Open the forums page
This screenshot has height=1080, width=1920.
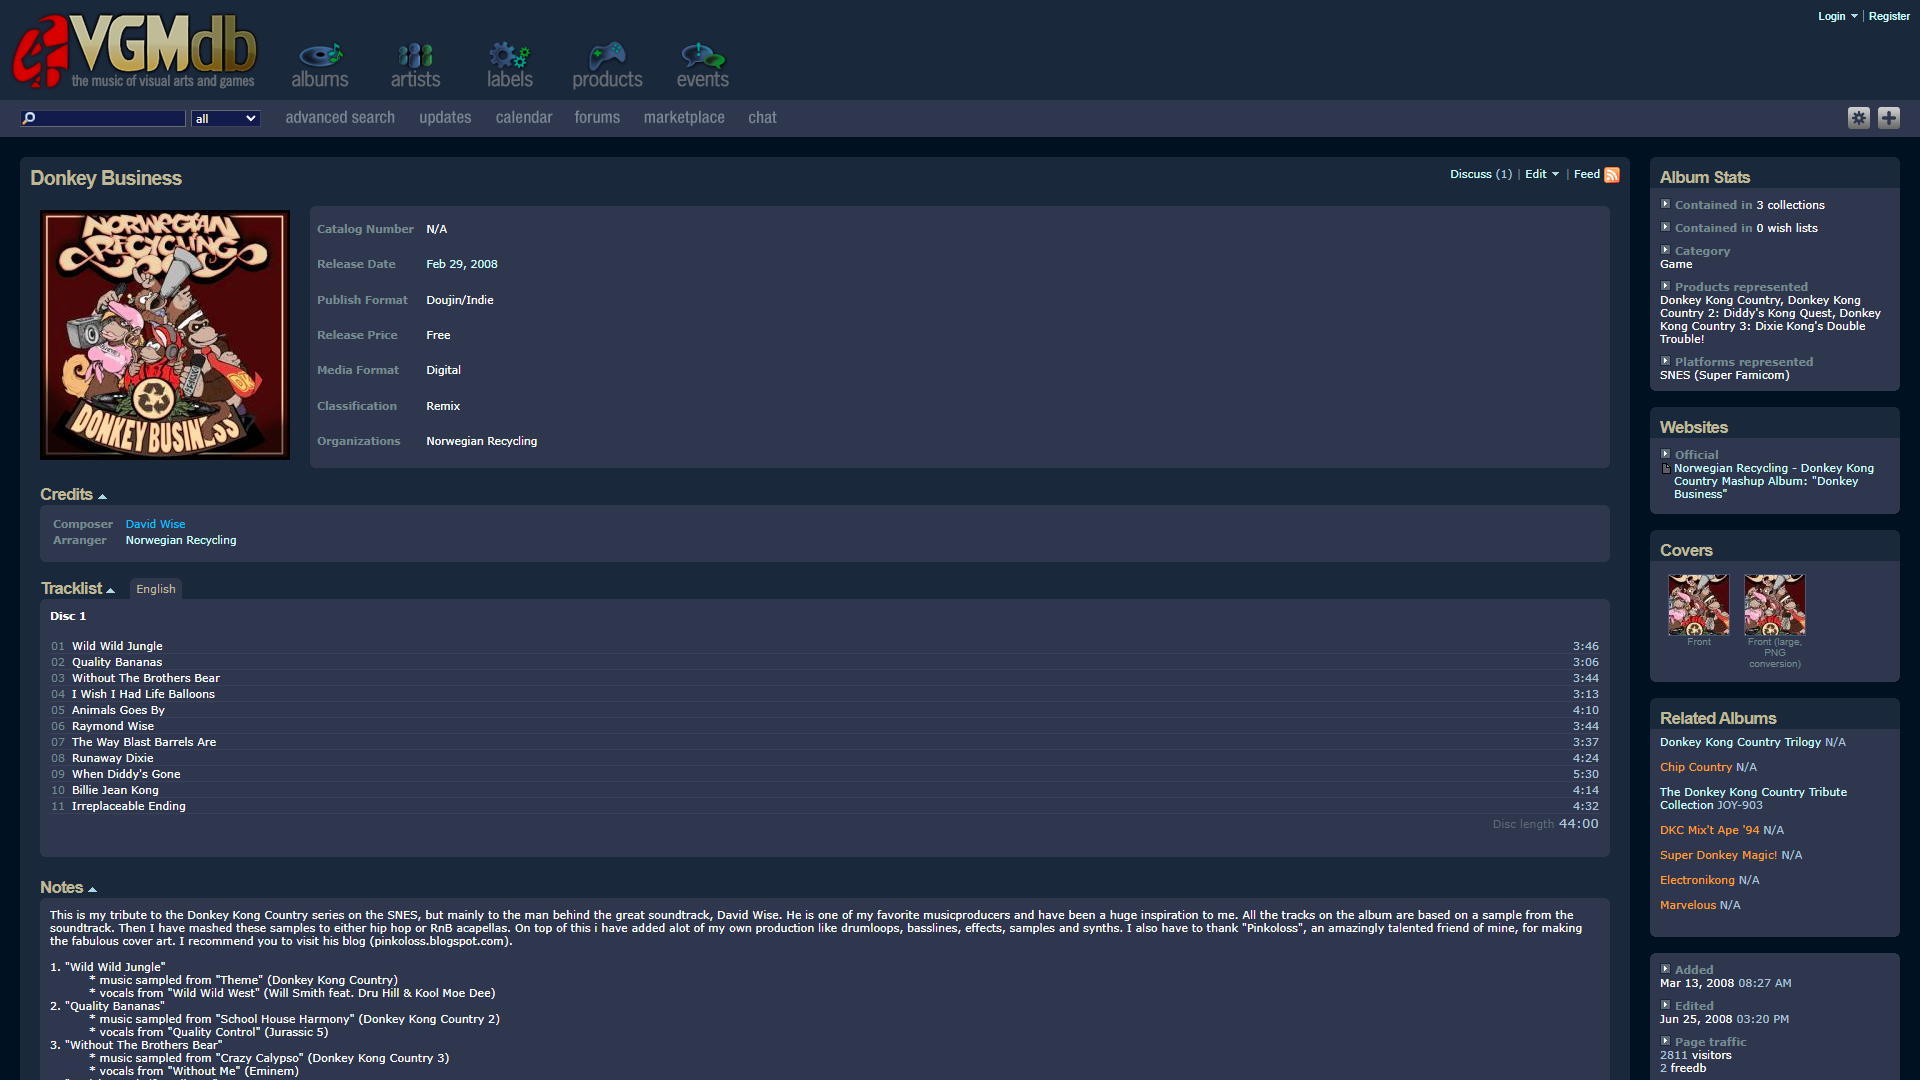pos(597,118)
